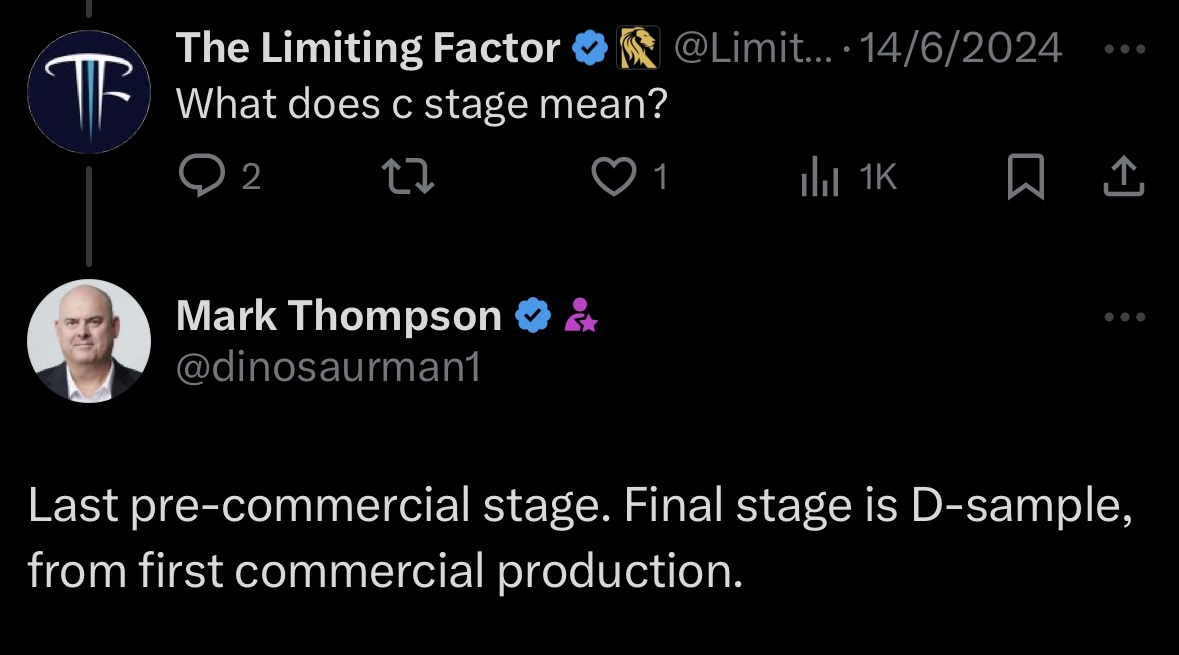Click The Limiting Factor profile avatar
This screenshot has height=655, width=1179.
click(x=89, y=92)
